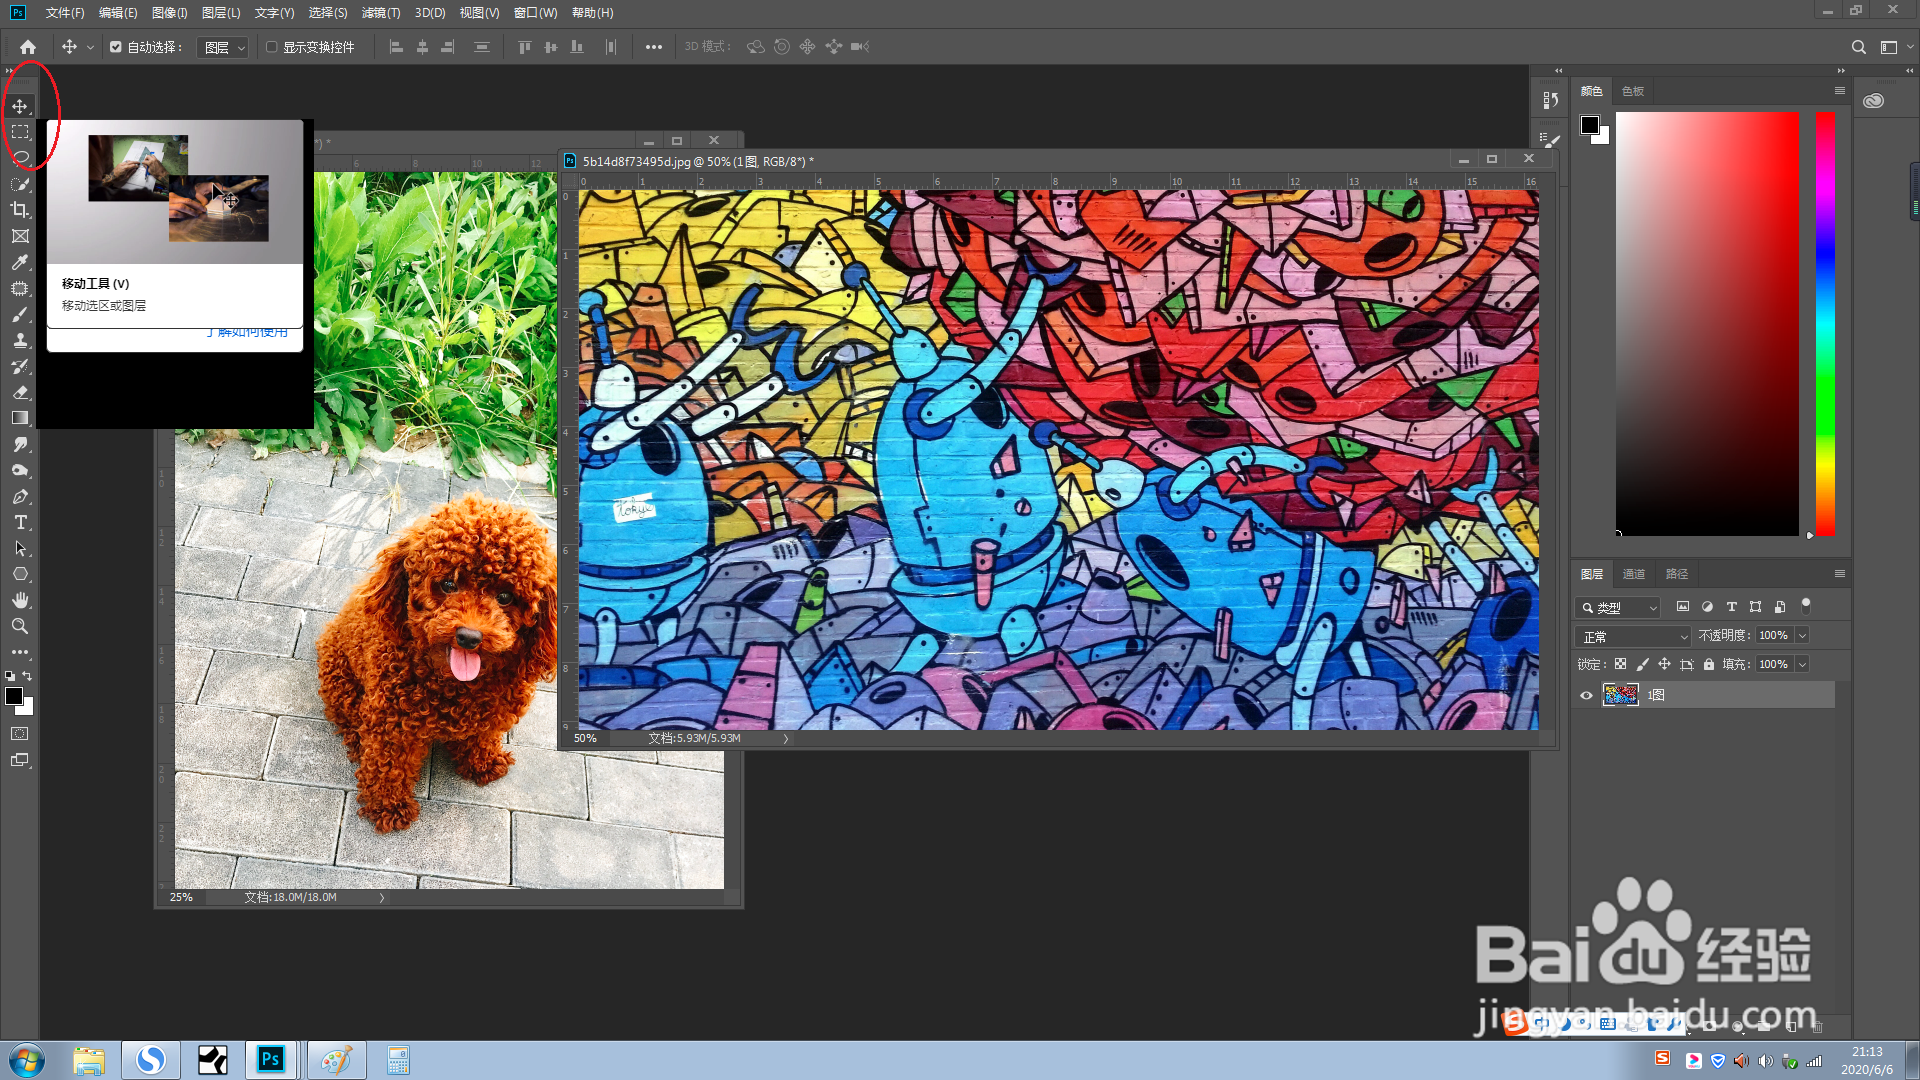The height and width of the screenshot is (1080, 1920).
Task: Click align top edges icon
Action: click(x=524, y=47)
